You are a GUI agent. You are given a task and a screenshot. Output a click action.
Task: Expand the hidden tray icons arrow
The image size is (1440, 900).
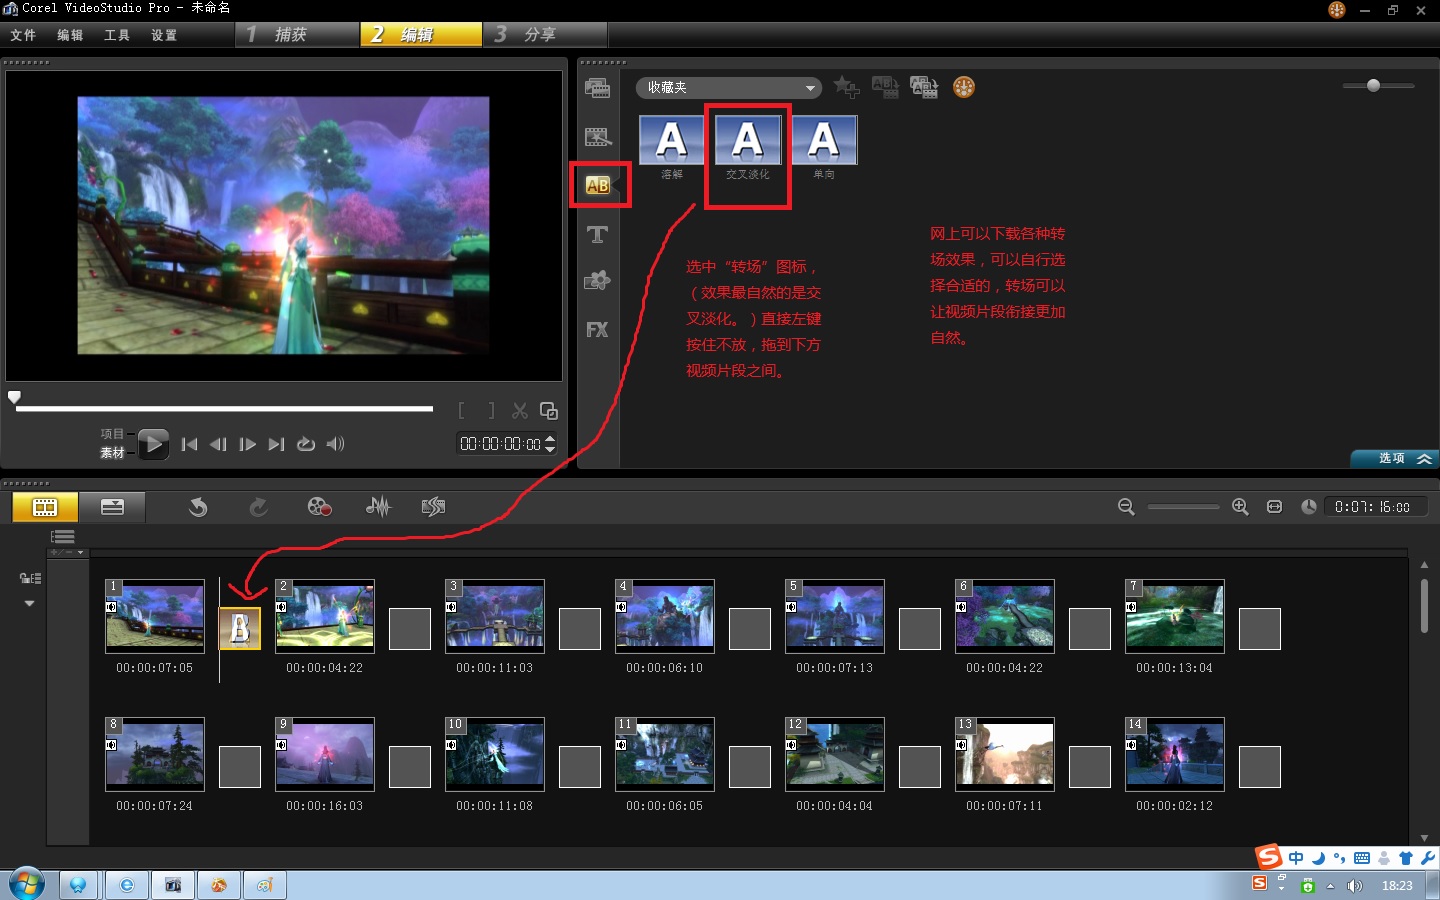pyautogui.click(x=1330, y=886)
